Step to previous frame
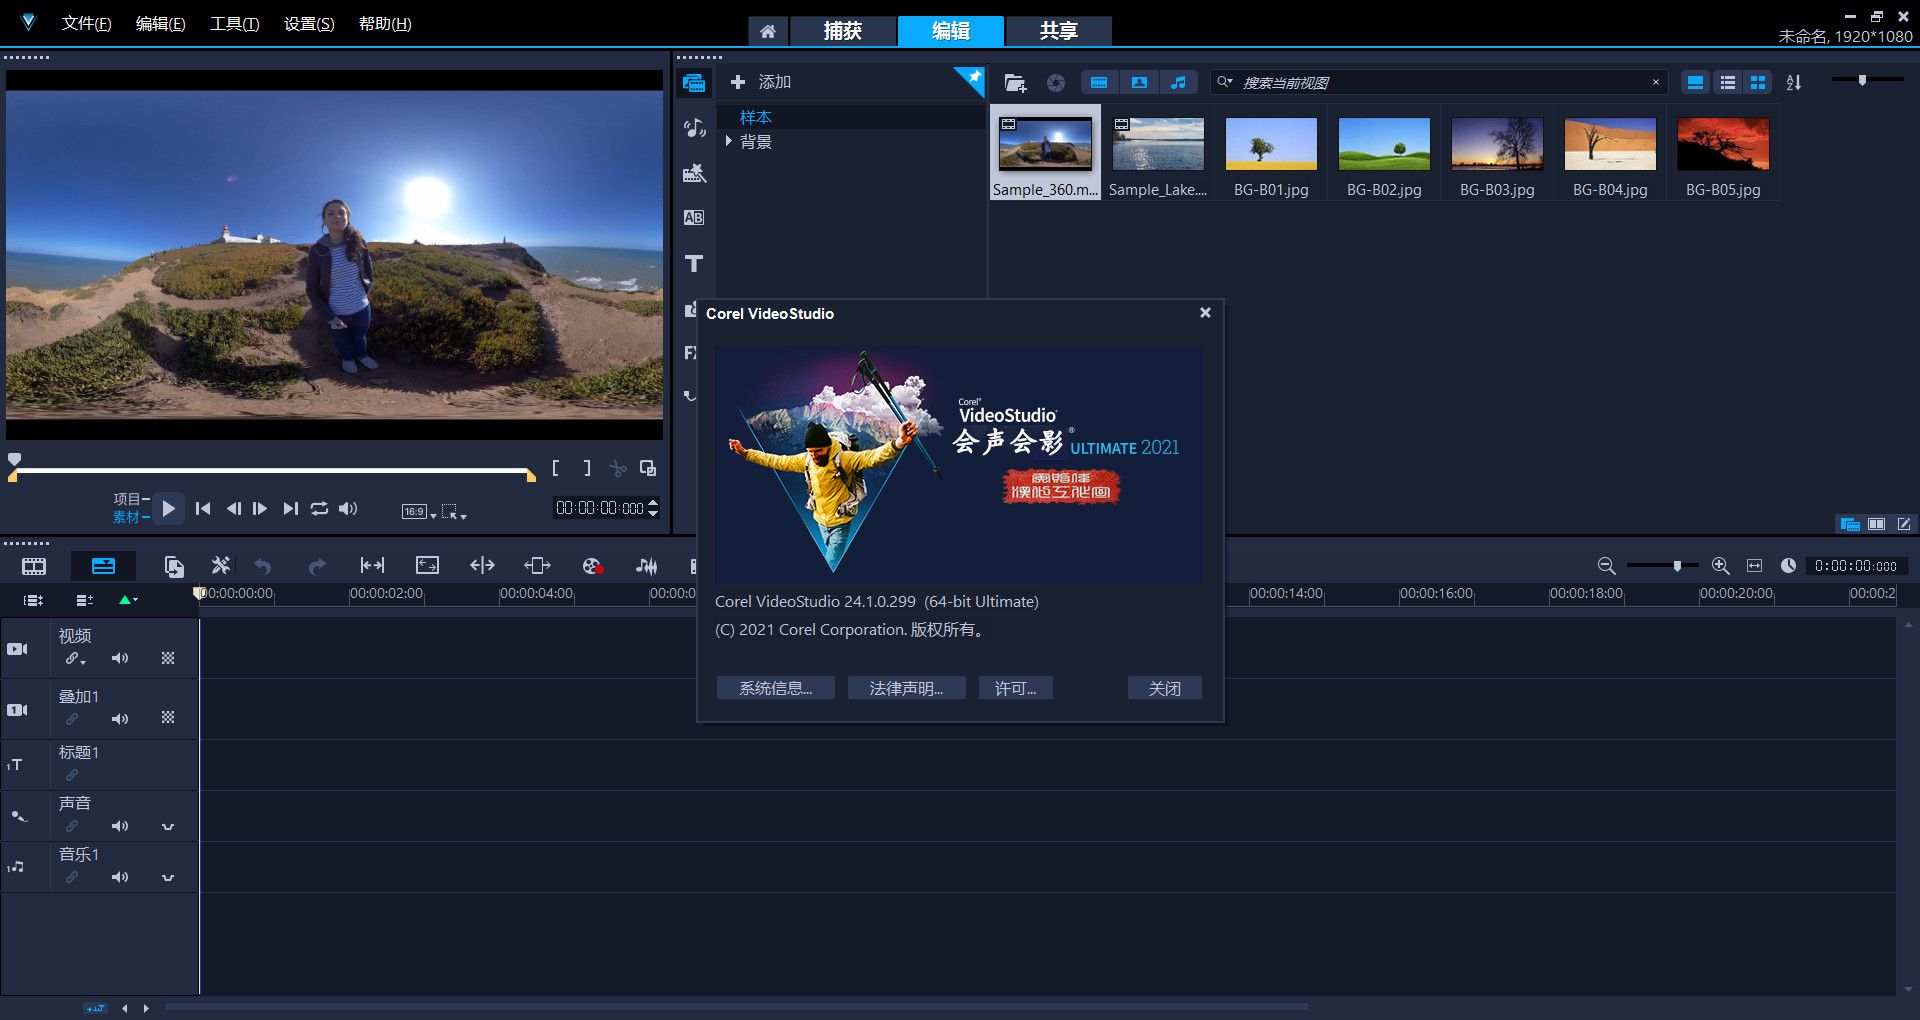1920x1020 pixels. pyautogui.click(x=233, y=508)
